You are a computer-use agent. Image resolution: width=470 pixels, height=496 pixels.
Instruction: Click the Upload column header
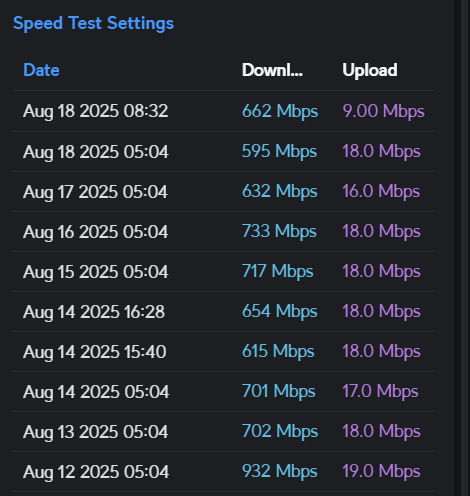click(370, 70)
